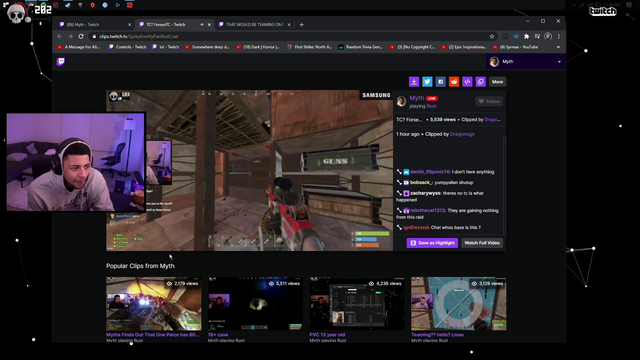Mute the audio on ForsenTC tab

pyautogui.click(x=202, y=24)
